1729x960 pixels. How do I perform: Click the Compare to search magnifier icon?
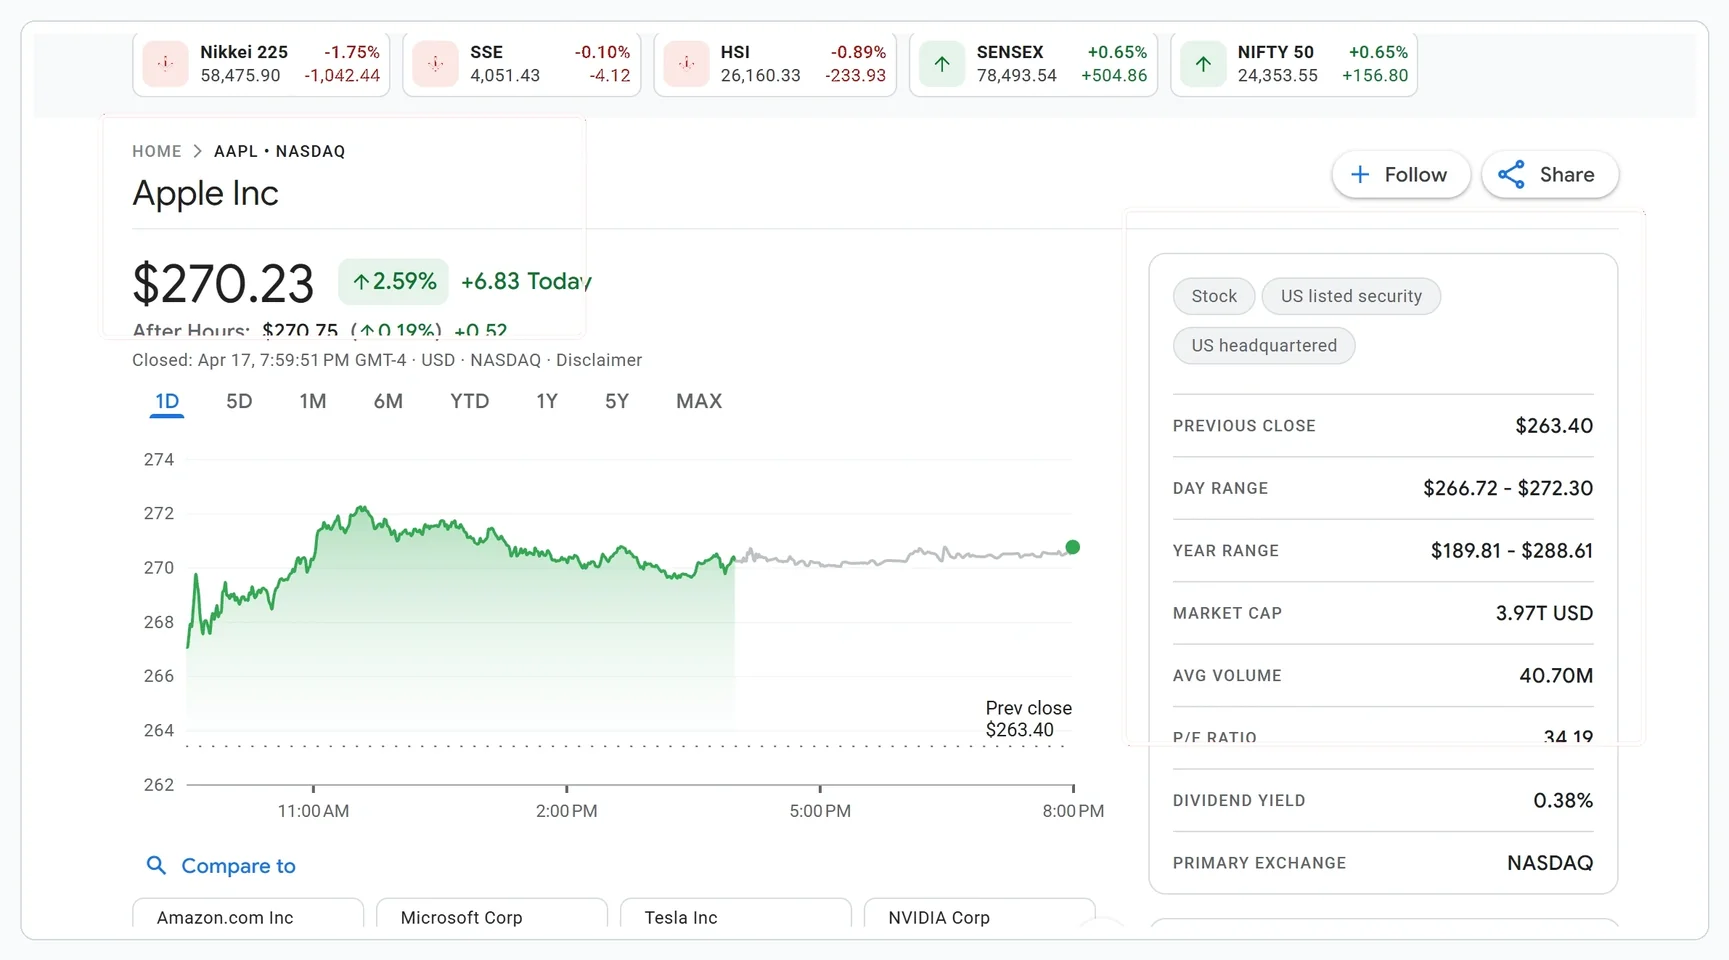coord(156,865)
